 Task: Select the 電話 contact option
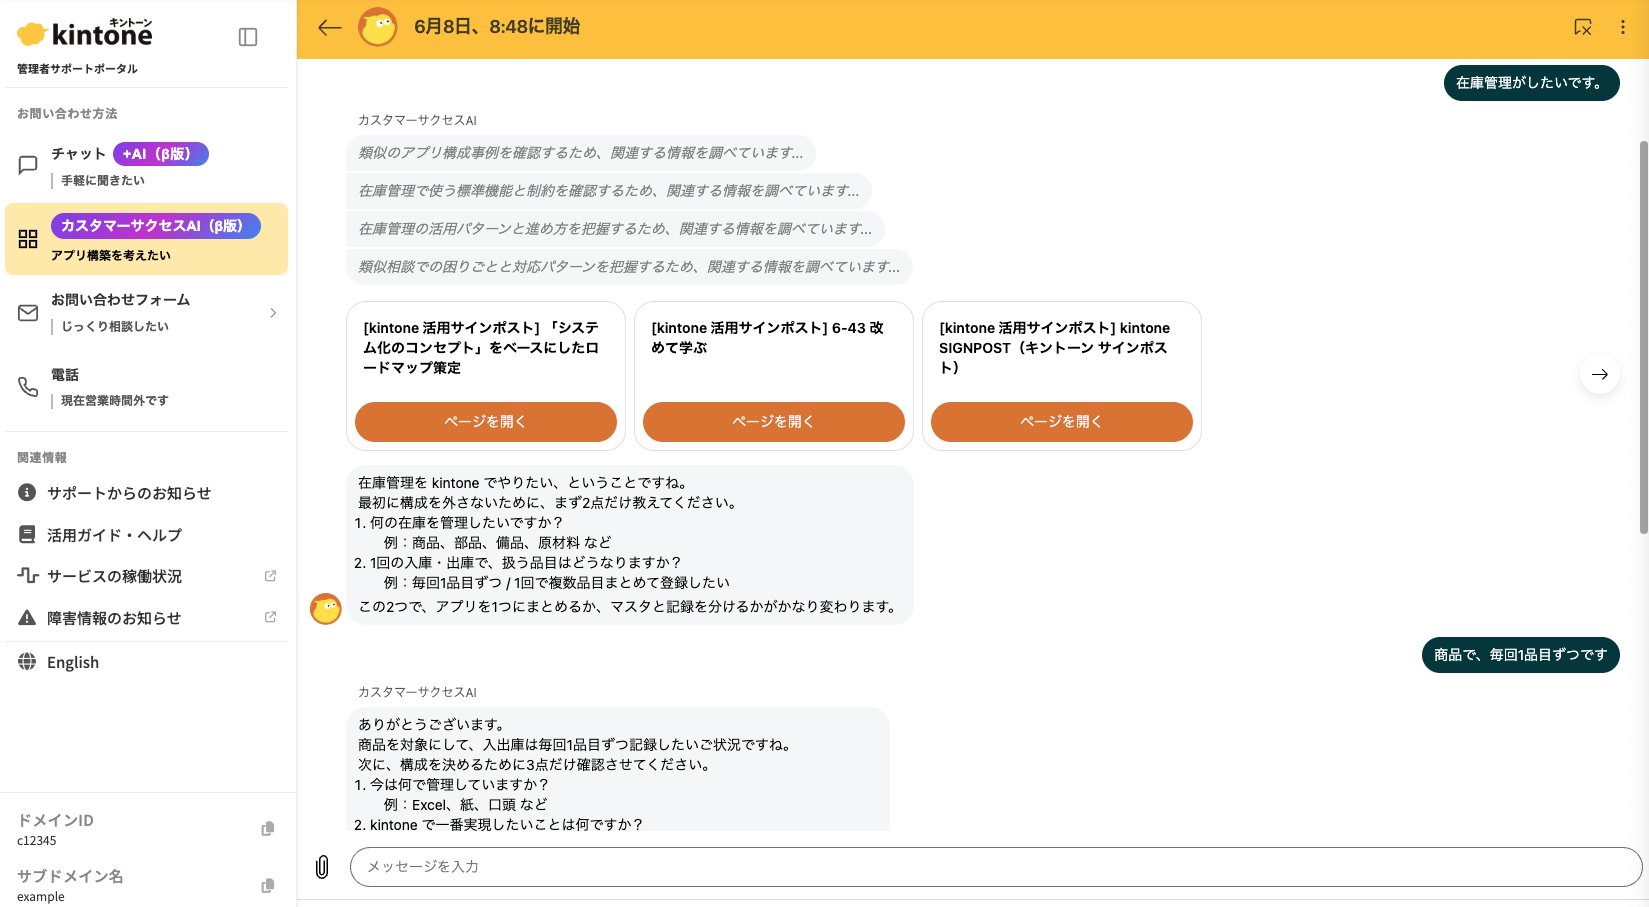coord(146,387)
